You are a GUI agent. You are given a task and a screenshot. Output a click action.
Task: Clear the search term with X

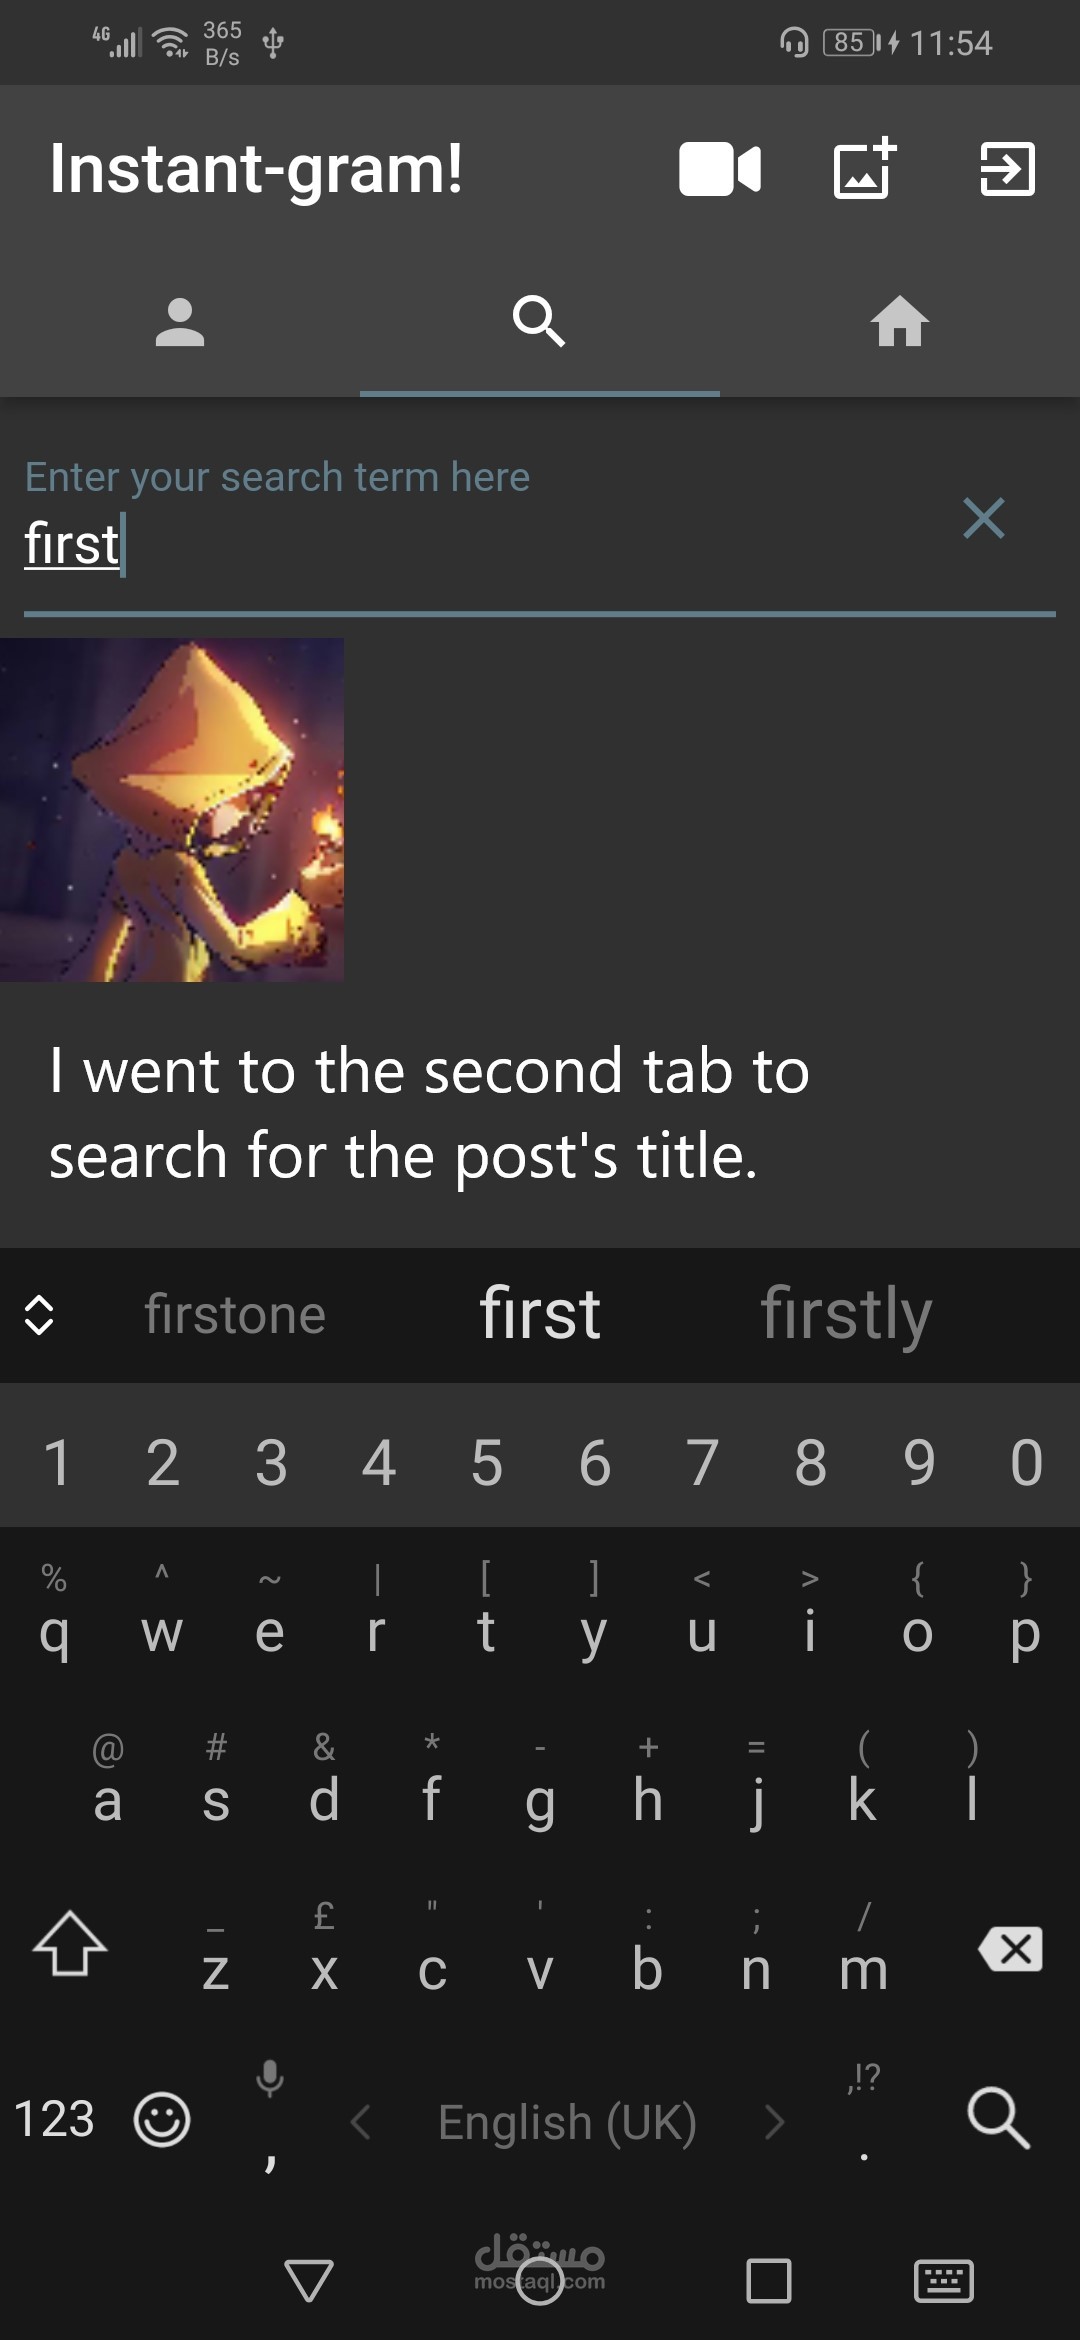[x=984, y=518]
